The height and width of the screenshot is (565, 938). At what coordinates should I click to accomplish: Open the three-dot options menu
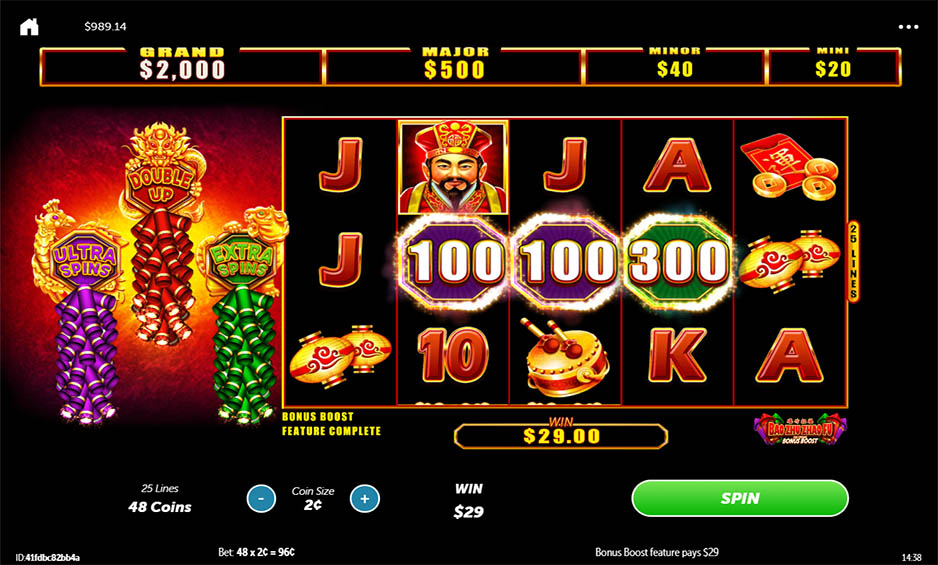click(908, 26)
